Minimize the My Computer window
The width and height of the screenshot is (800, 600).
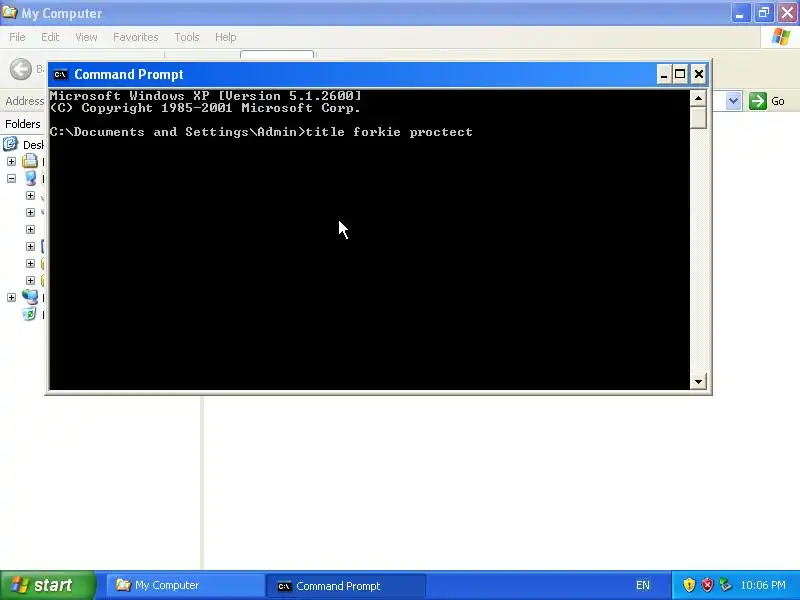coord(740,13)
